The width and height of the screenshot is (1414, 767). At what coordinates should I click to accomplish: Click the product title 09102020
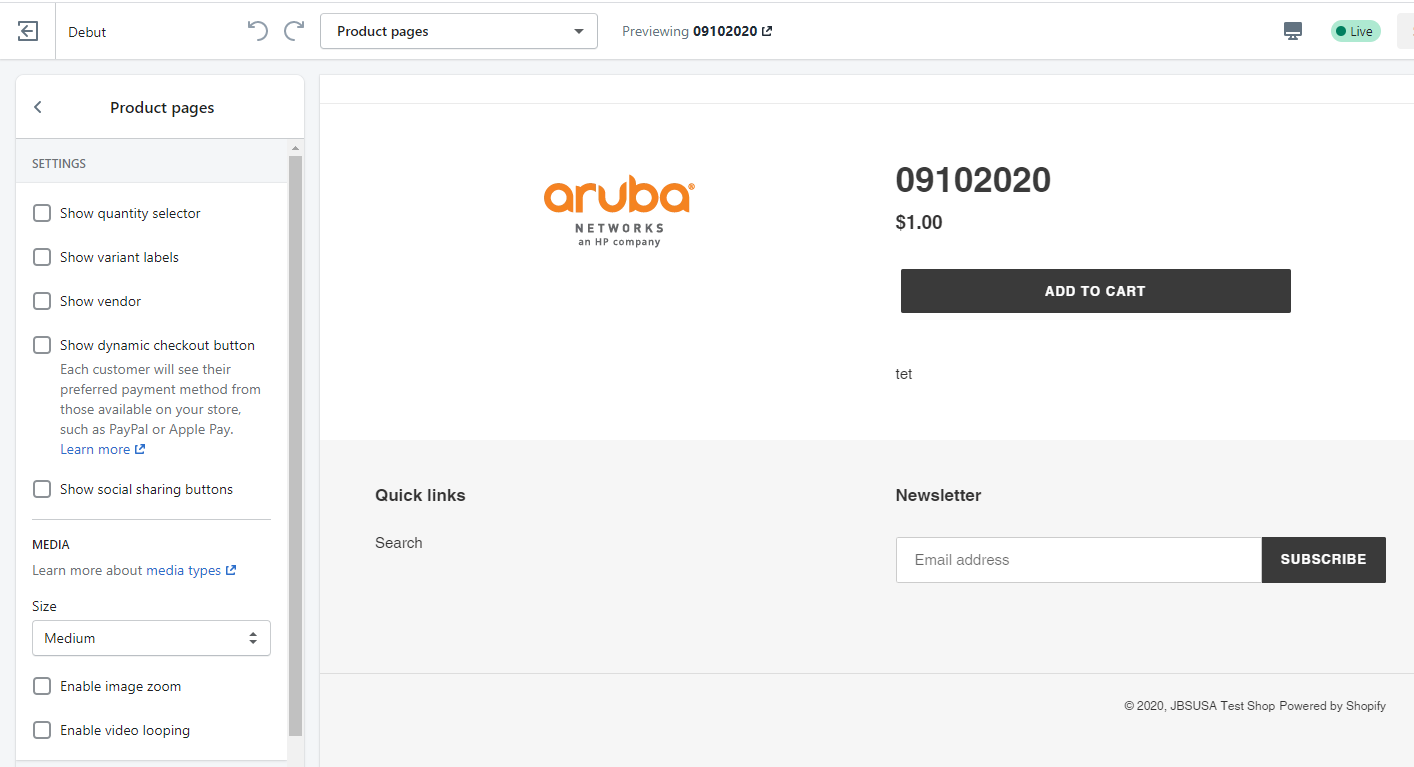973,180
